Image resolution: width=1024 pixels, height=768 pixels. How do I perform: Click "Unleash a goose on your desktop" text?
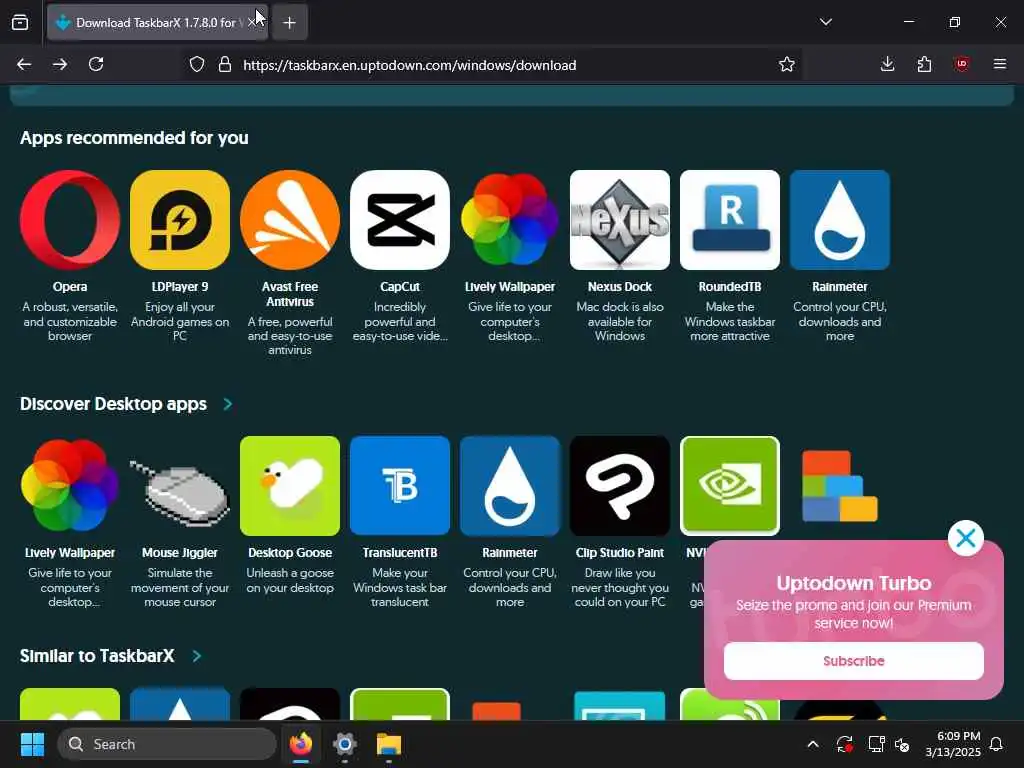click(x=290, y=580)
